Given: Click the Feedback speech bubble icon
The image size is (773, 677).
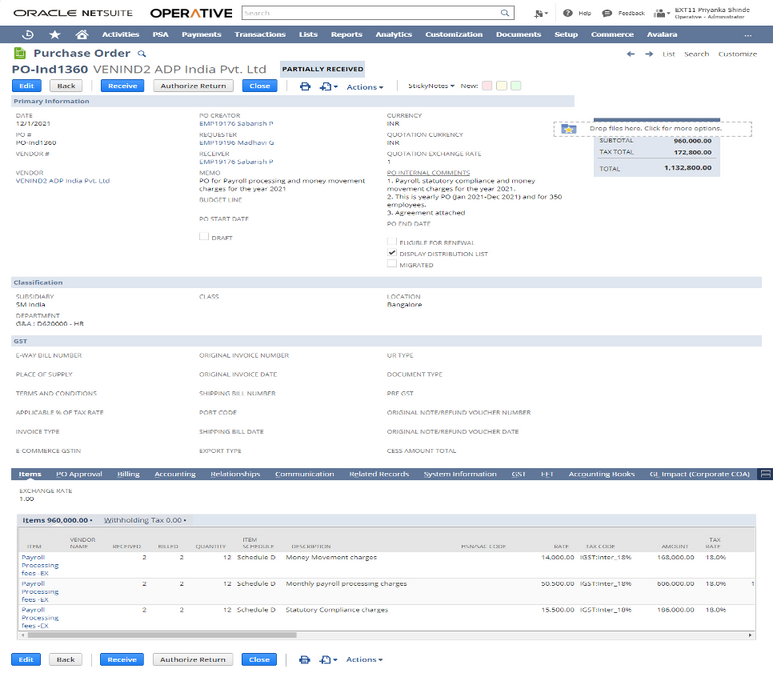Looking at the screenshot, I should (607, 13).
